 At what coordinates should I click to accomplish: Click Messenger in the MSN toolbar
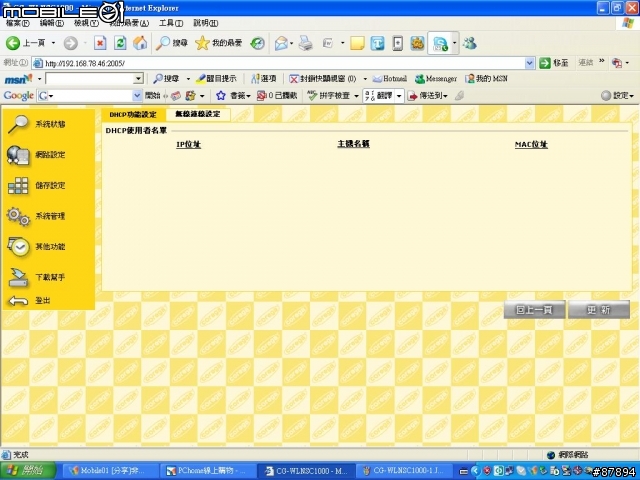436,78
